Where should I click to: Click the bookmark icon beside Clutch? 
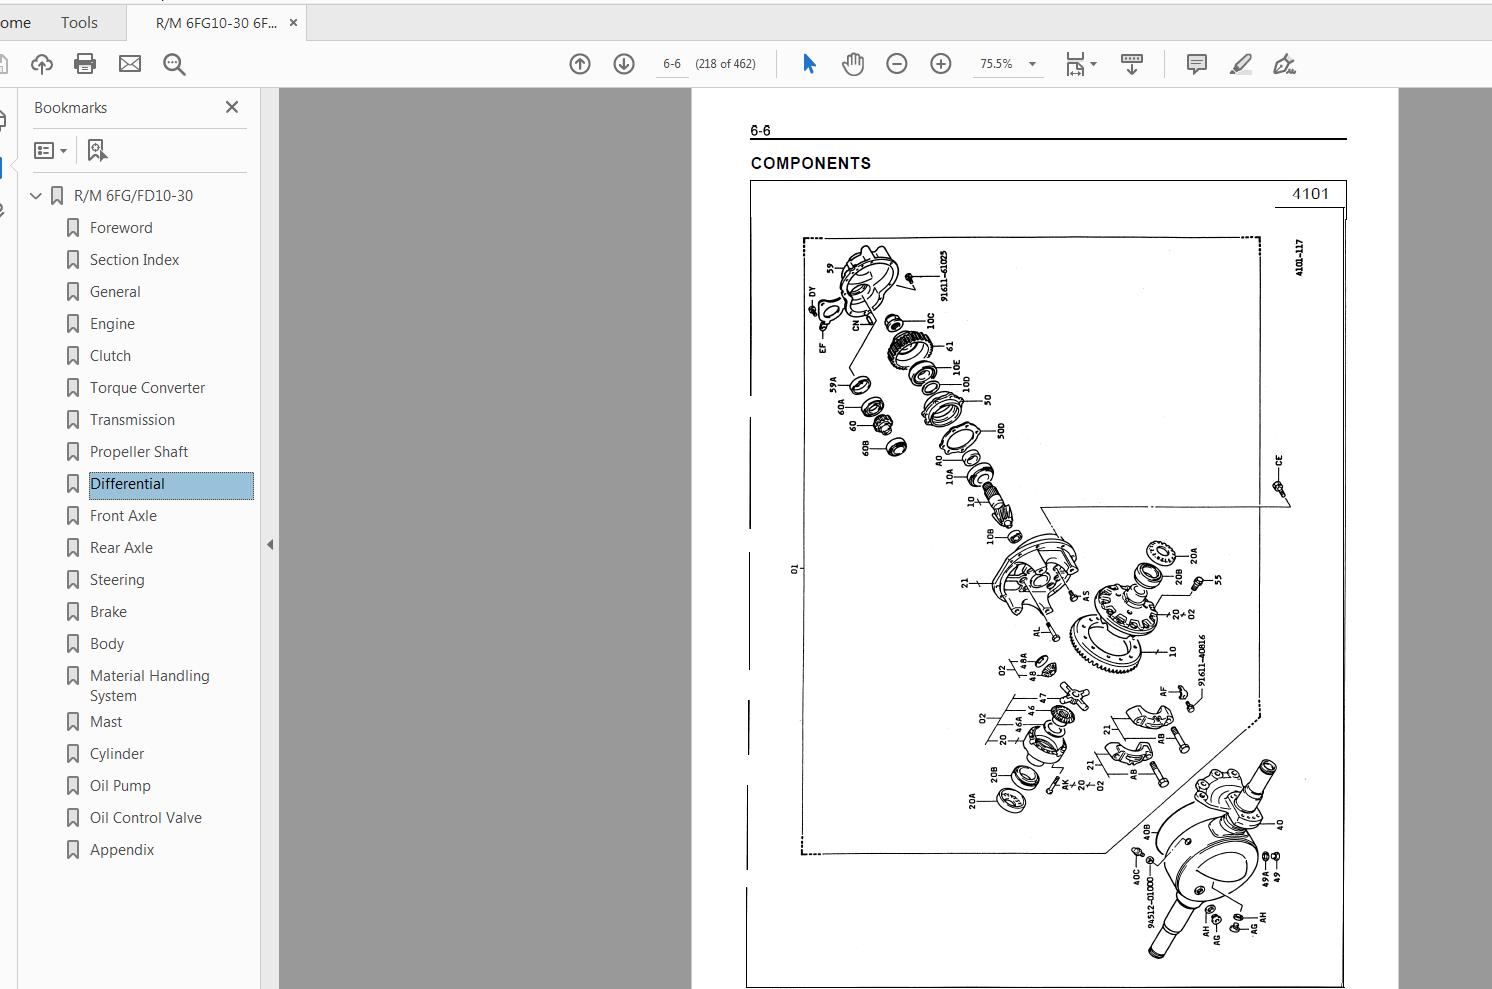tap(73, 356)
